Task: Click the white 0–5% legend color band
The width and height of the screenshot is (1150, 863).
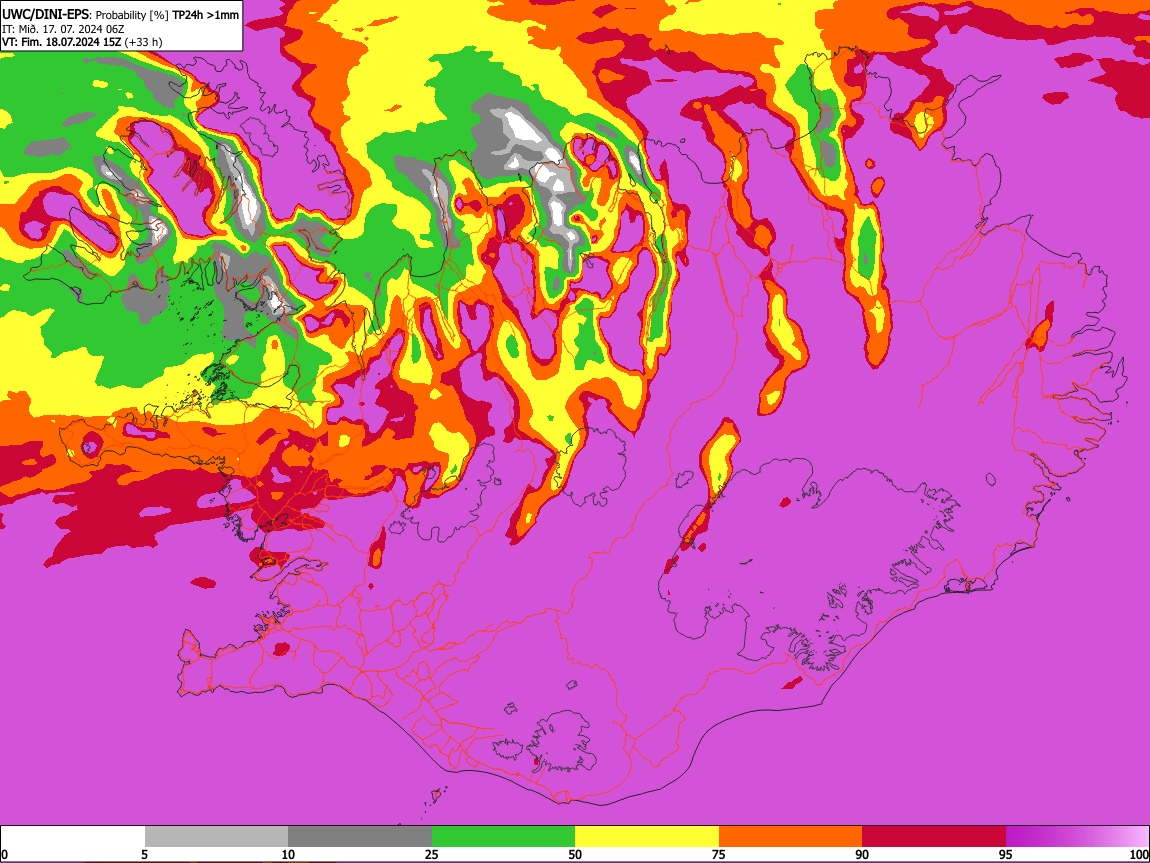Action: click(x=73, y=837)
